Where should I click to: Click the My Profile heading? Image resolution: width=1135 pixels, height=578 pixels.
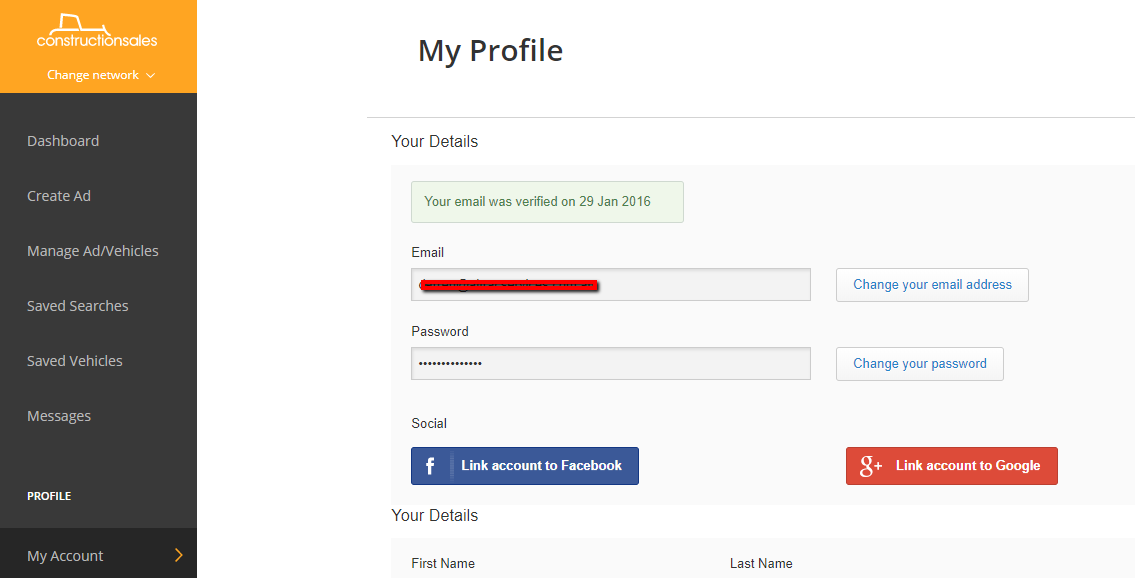490,50
